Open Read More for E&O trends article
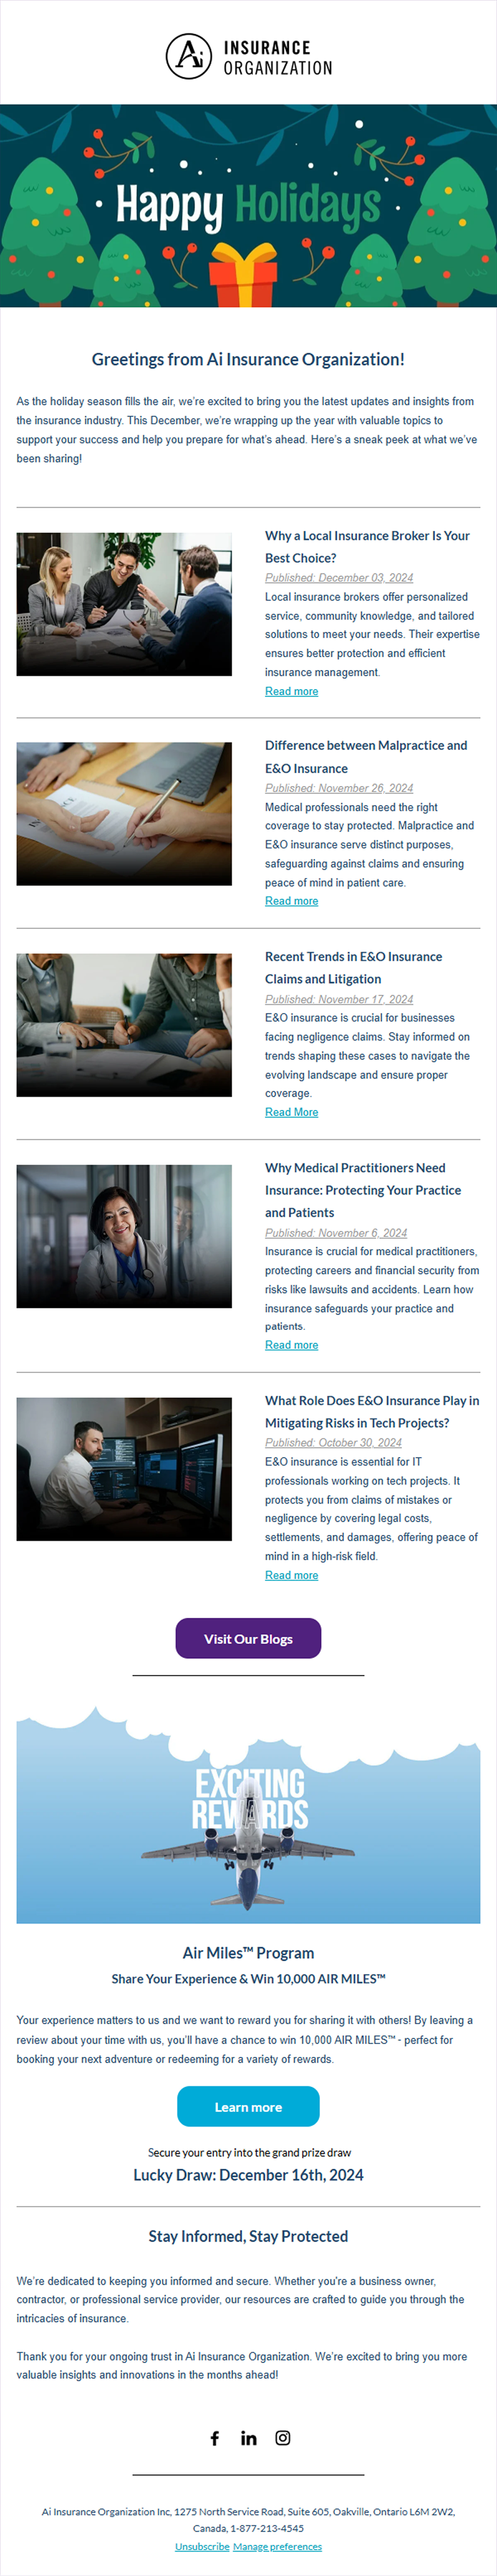497x2576 pixels. click(291, 1112)
